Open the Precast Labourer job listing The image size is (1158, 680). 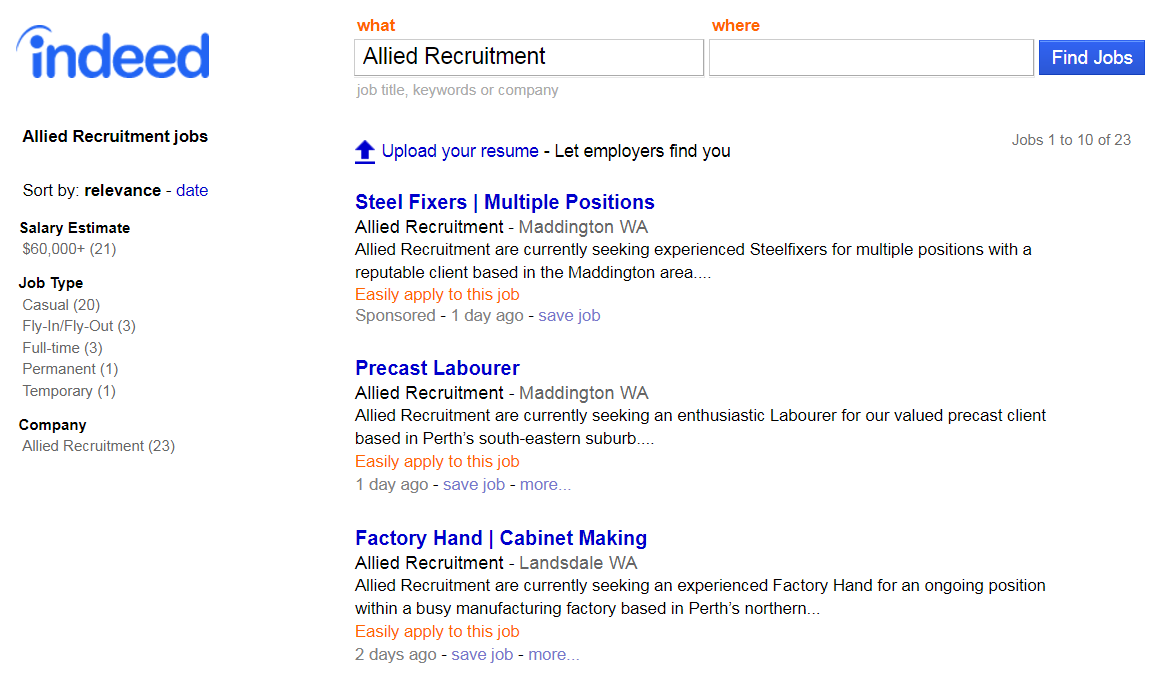point(437,368)
